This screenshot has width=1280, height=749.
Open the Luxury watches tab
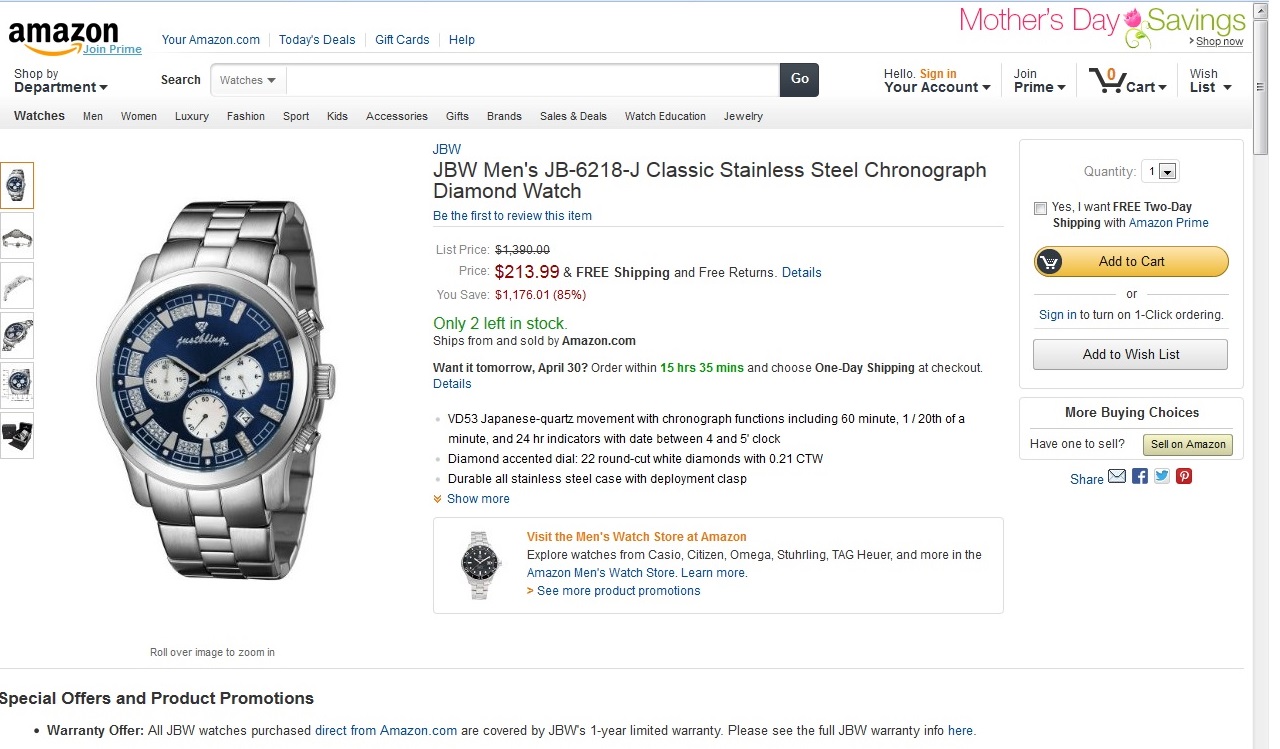[x=192, y=116]
